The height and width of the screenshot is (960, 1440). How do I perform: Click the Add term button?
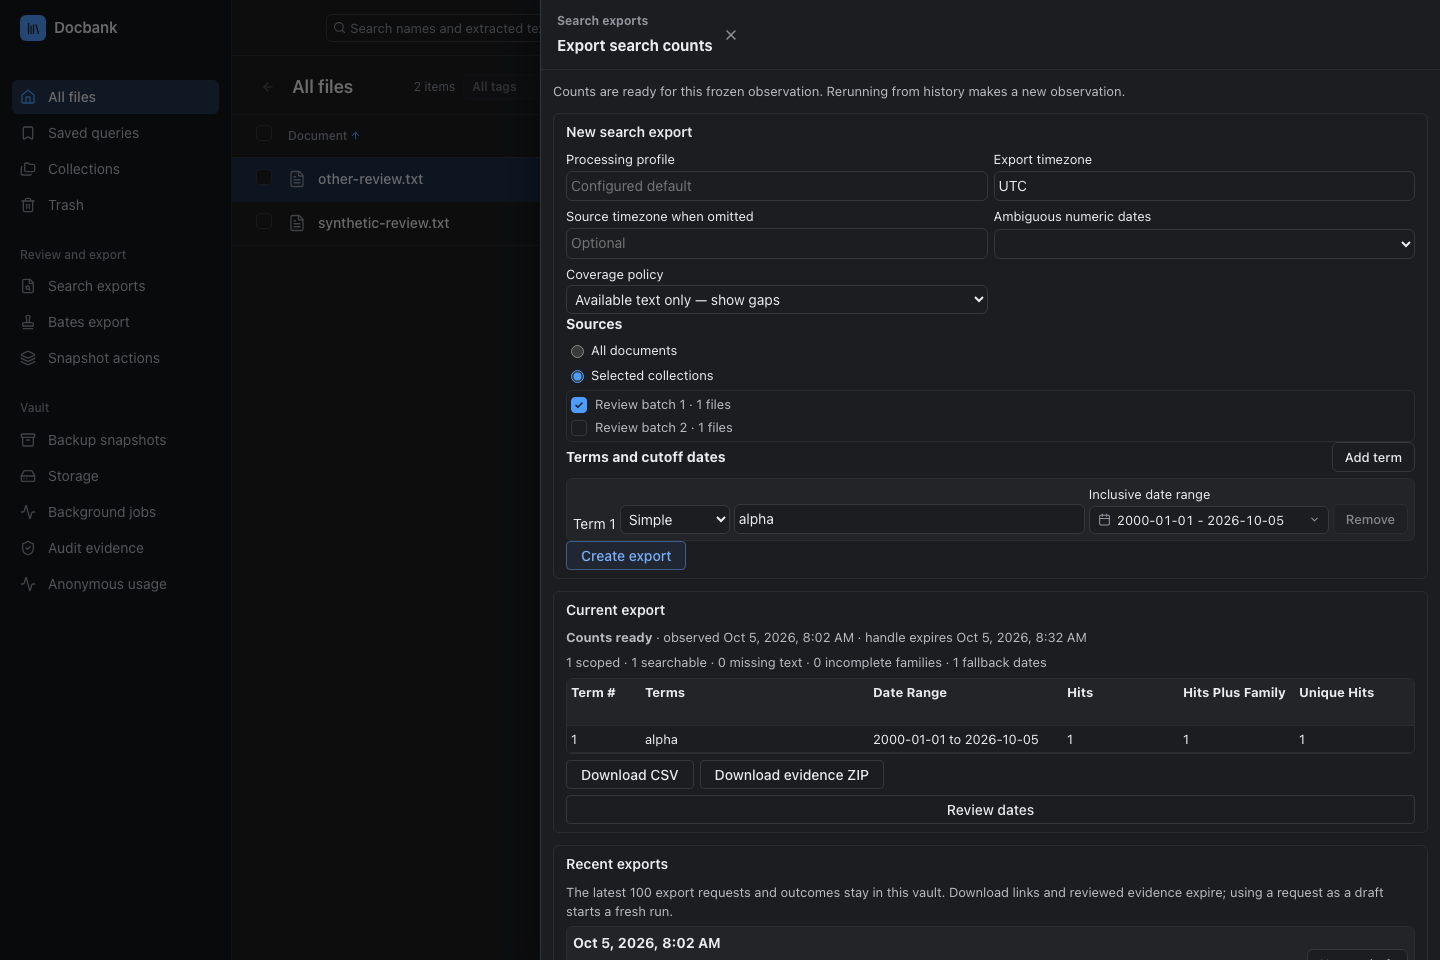[1373, 457]
